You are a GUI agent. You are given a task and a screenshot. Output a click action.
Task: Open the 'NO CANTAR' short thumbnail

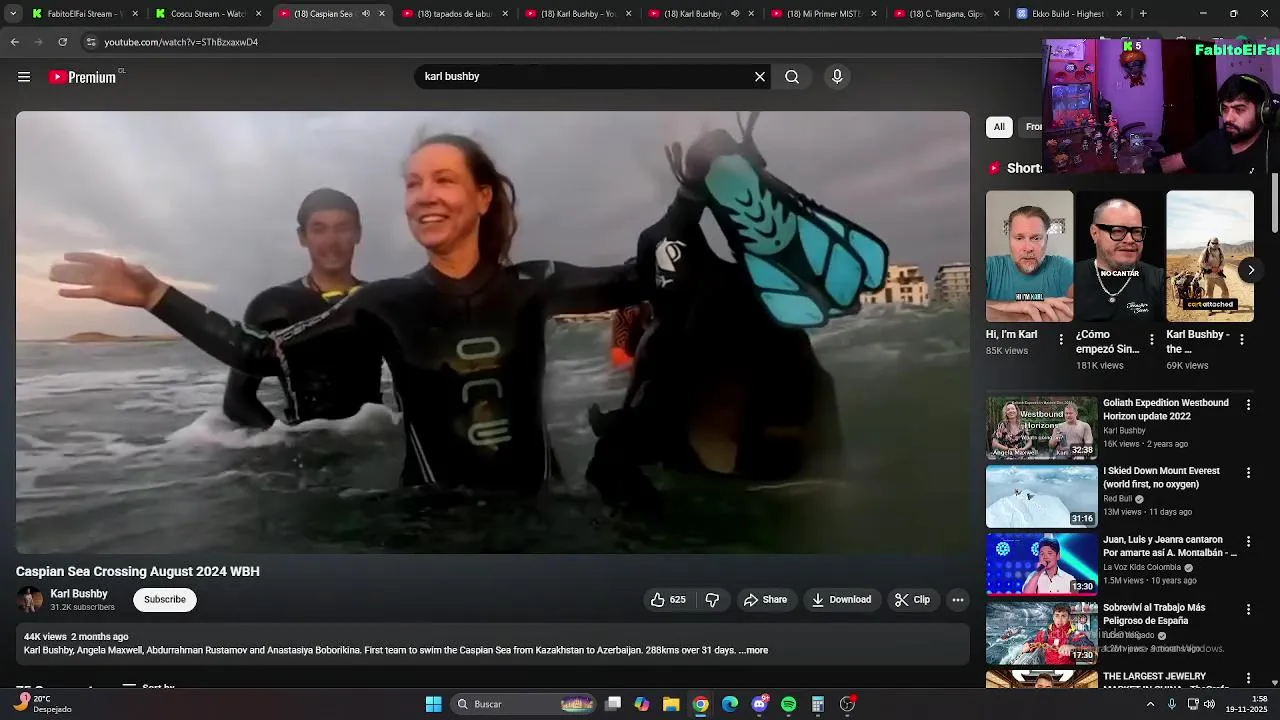pos(1119,256)
